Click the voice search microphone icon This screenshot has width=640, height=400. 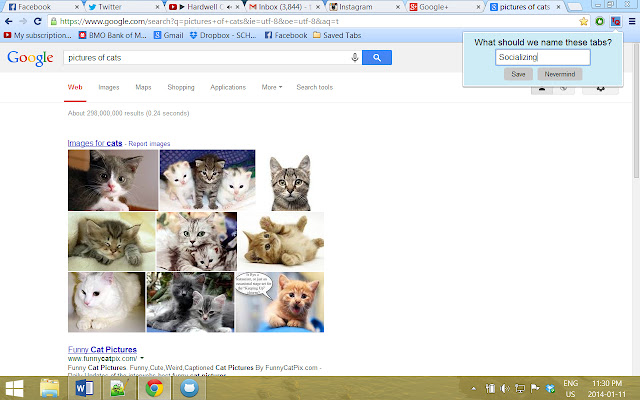(x=355, y=58)
